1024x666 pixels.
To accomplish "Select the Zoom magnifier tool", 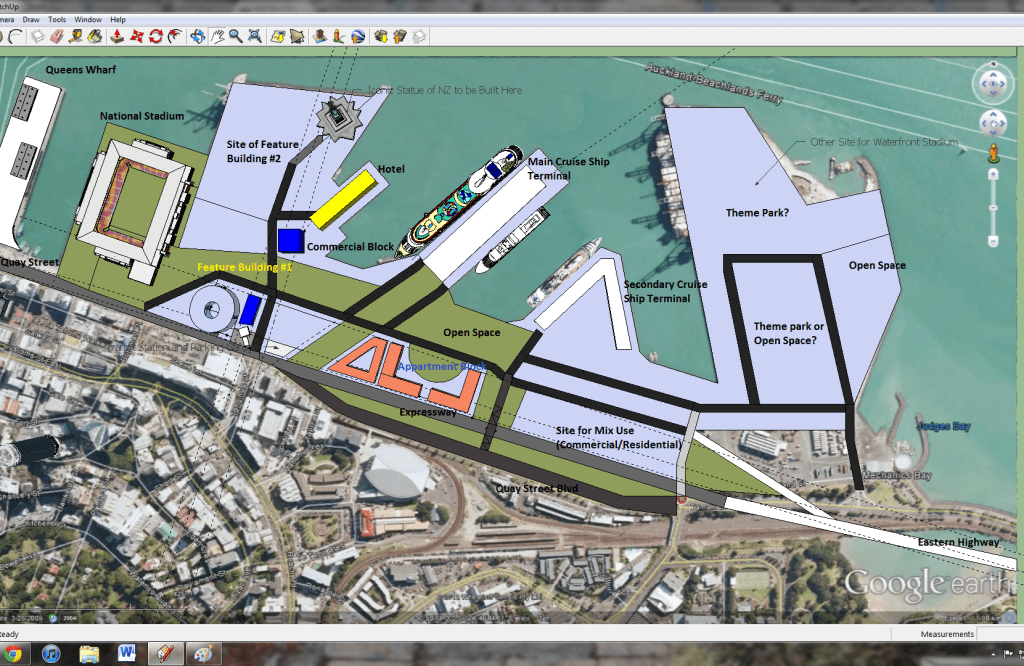I will [x=235, y=37].
